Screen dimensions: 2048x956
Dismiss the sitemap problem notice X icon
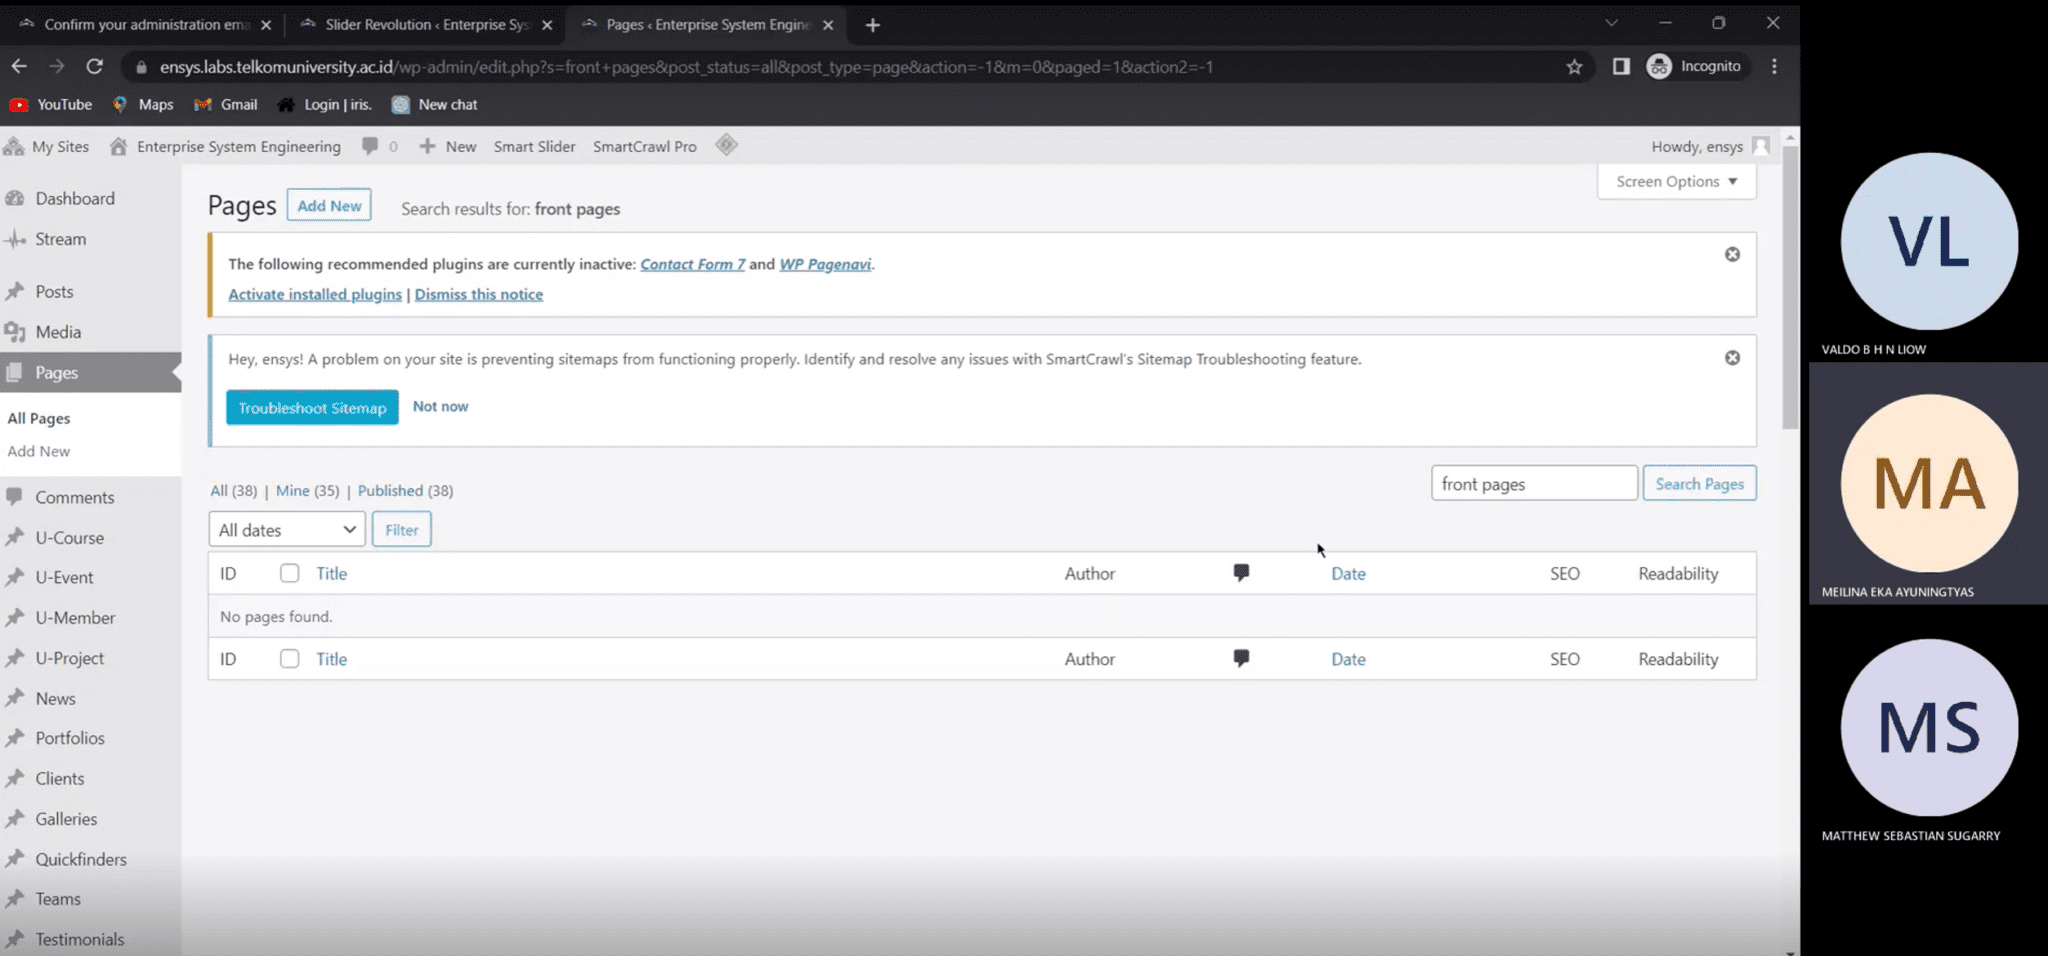(1732, 358)
